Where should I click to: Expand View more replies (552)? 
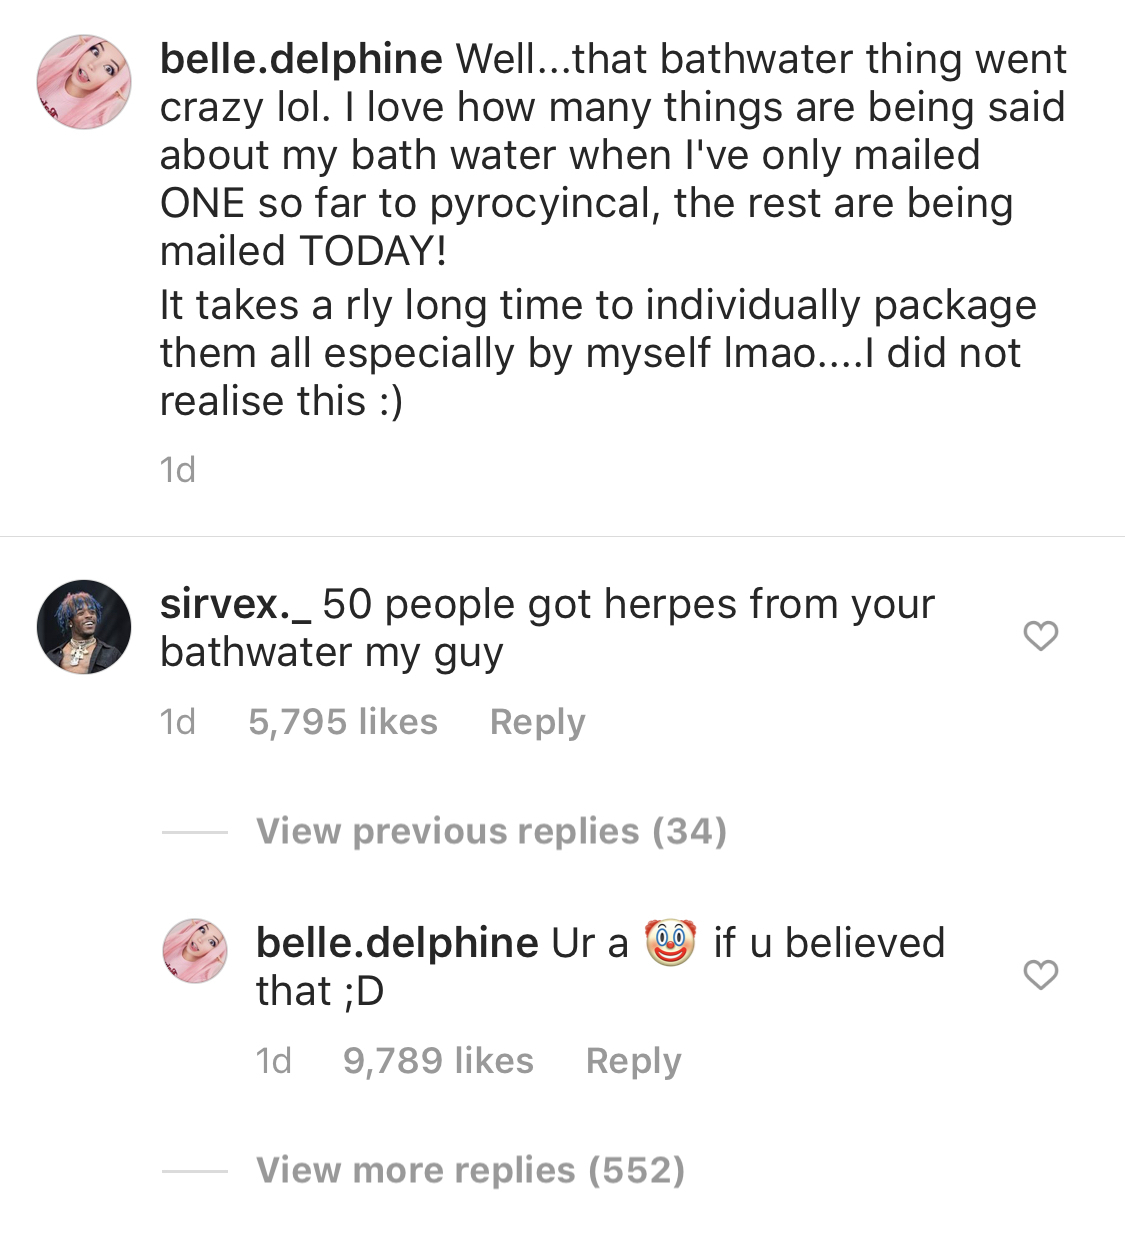click(x=470, y=1170)
